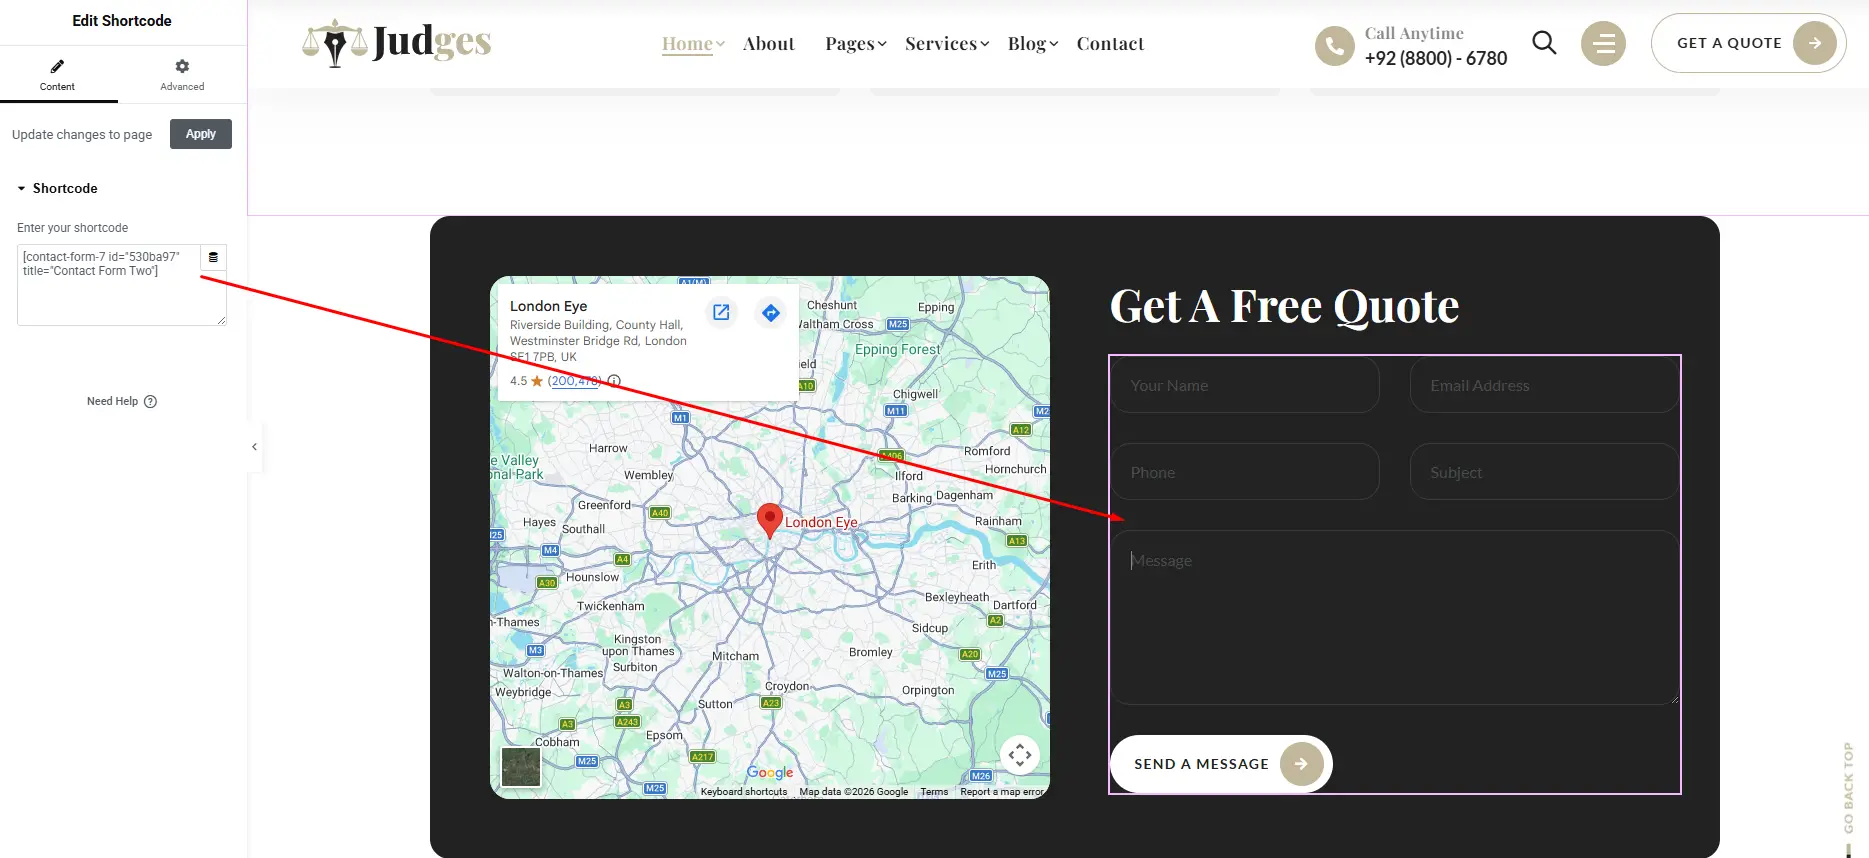Click into the Message text area

tap(1395, 617)
